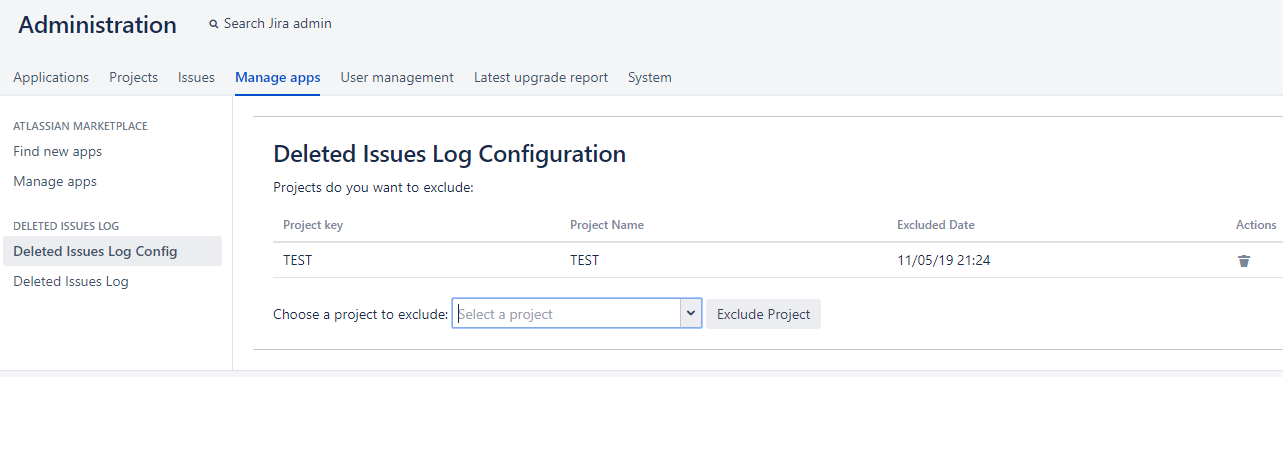
Task: Open the project dropdown arrow
Action: point(690,314)
